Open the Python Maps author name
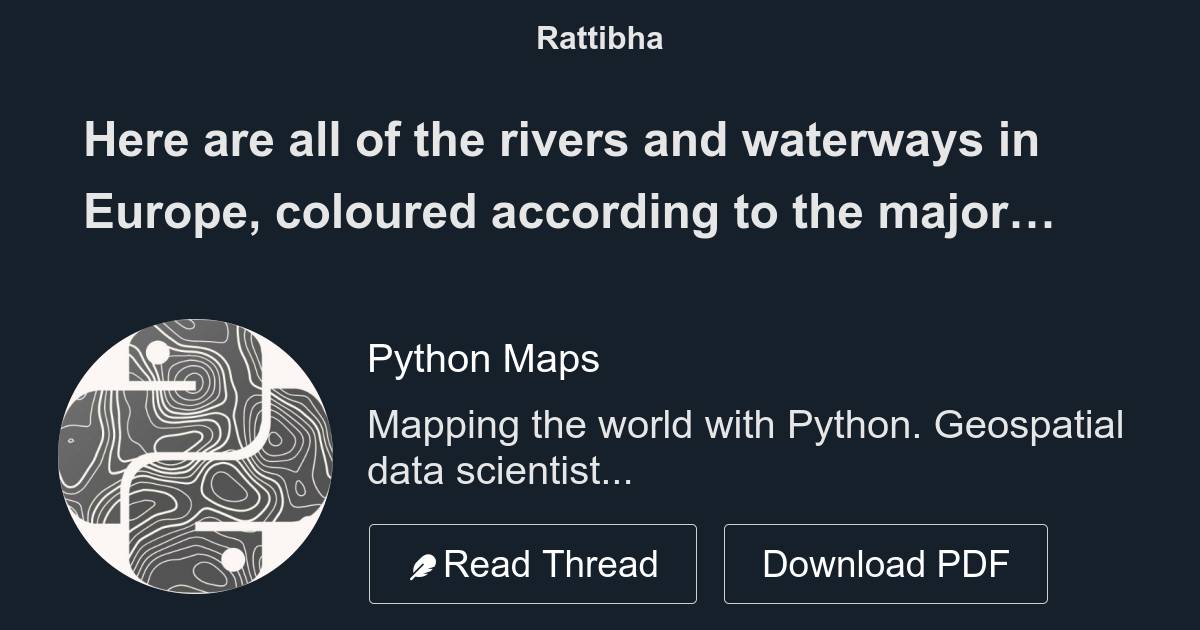Screen dimensions: 1200x630 click(x=483, y=358)
